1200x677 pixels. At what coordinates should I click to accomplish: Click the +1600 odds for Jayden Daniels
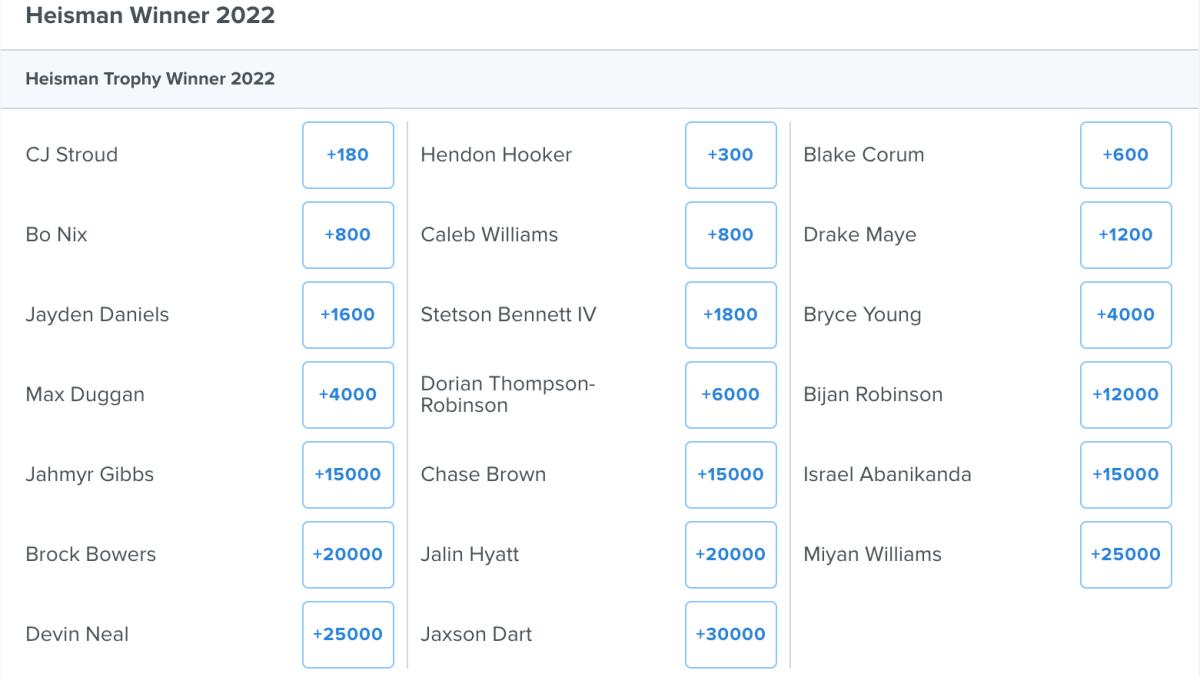pyautogui.click(x=348, y=315)
